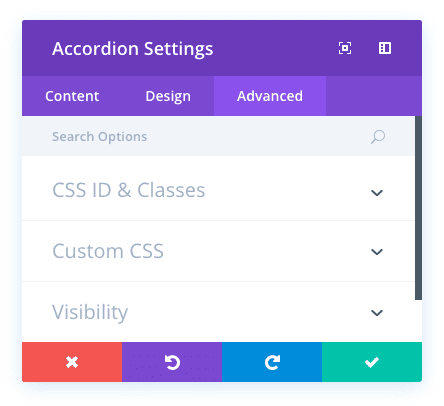
Task: Undo the last change
Action: (172, 362)
